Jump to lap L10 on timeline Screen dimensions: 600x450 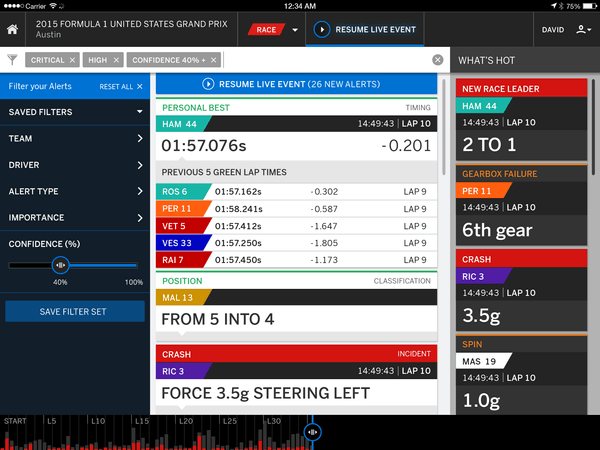[x=98, y=421]
